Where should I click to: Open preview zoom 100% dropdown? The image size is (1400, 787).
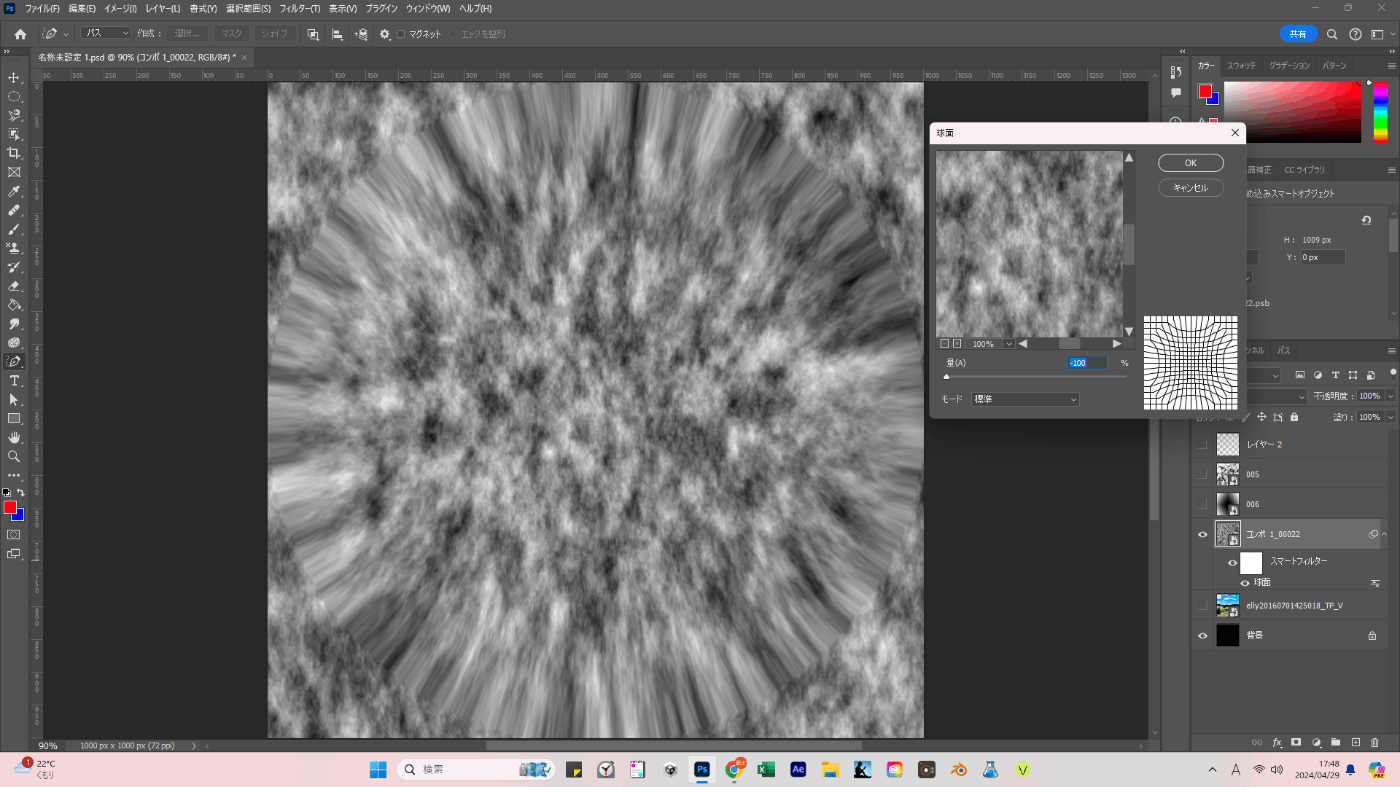pos(1008,344)
